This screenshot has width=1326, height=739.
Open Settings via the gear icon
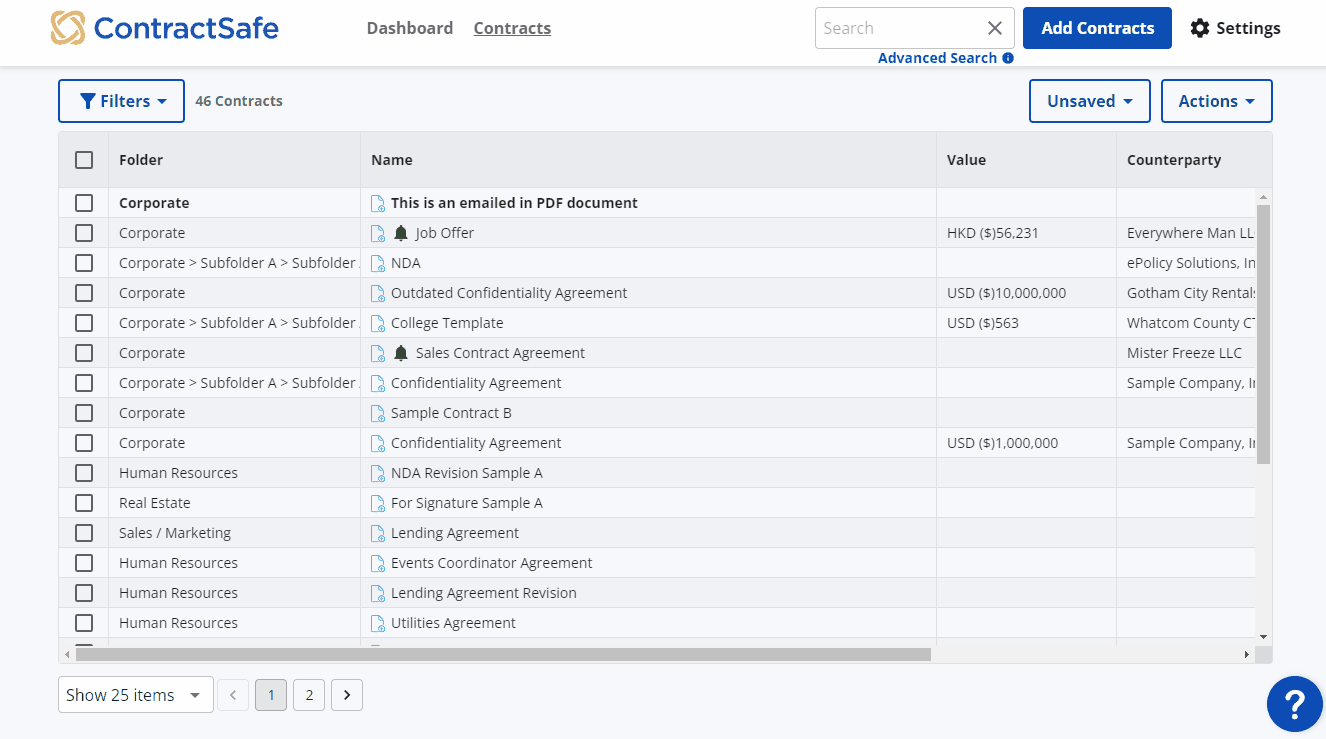click(1199, 28)
